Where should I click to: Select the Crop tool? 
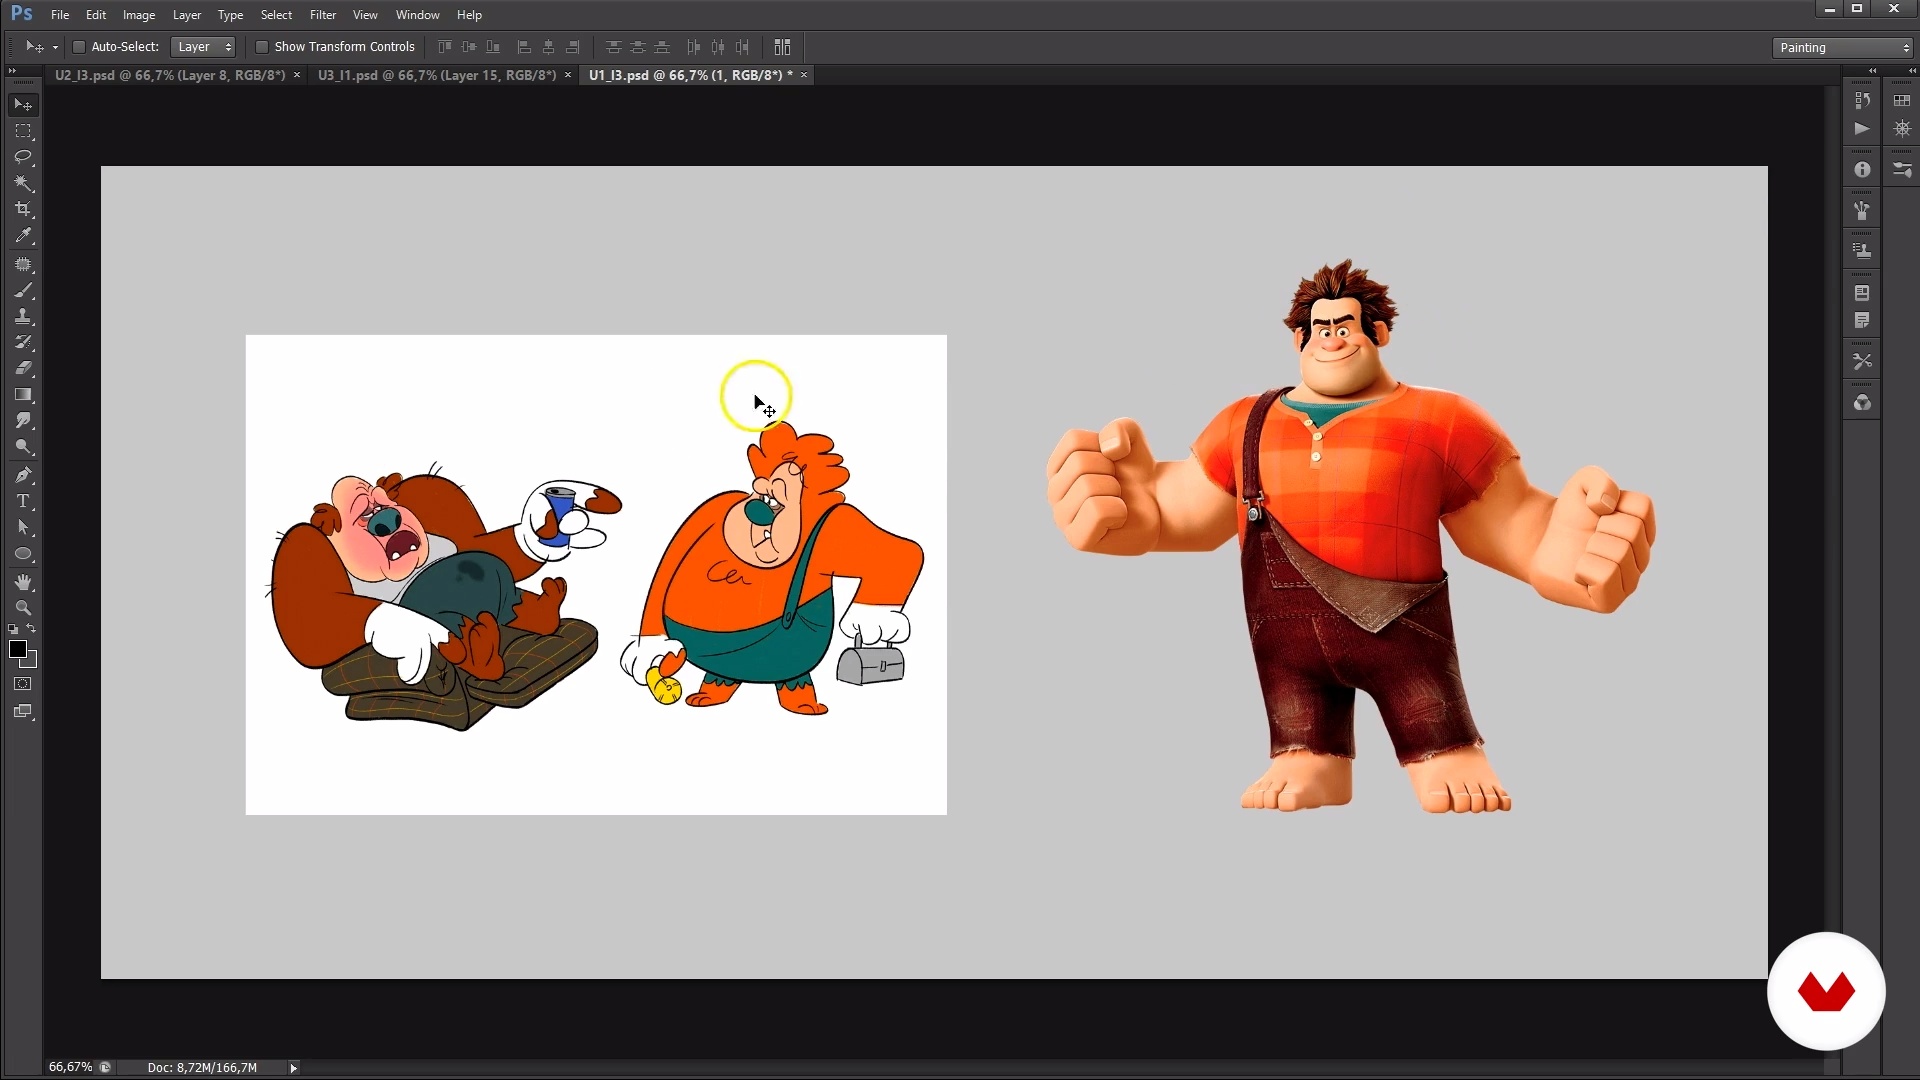(23, 209)
